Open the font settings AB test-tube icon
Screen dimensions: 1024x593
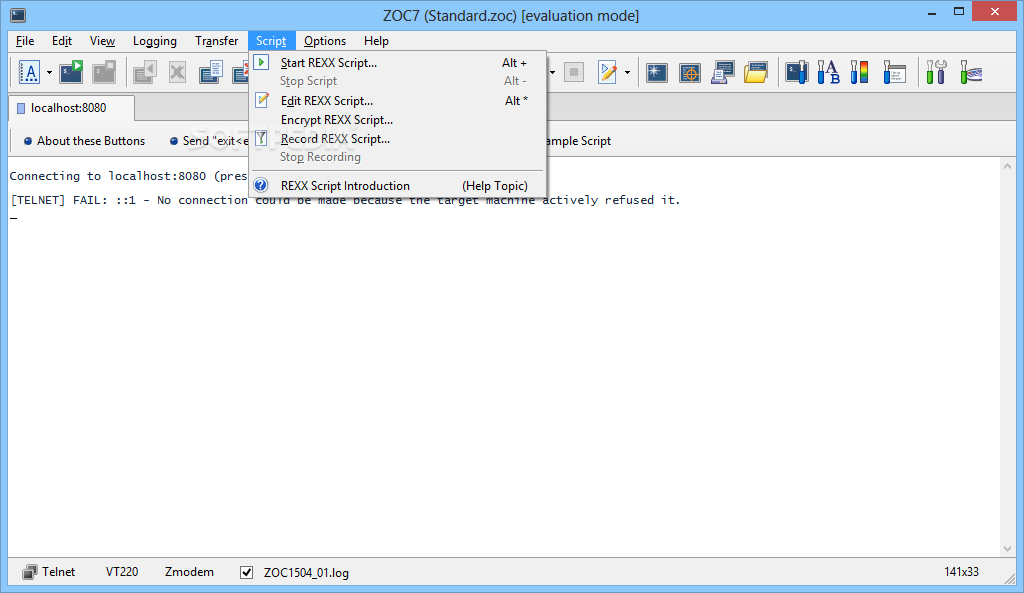pos(829,72)
